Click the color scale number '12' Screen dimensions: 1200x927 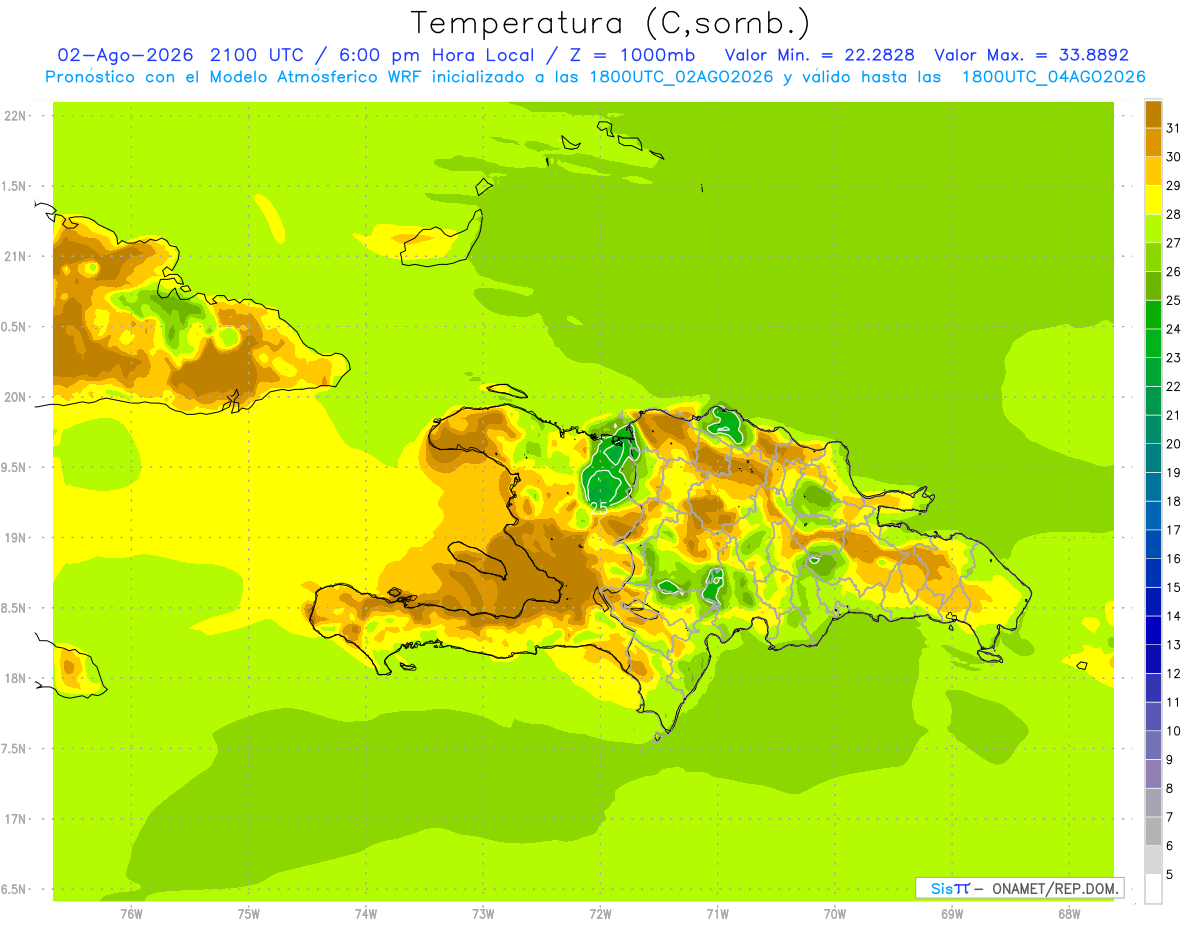1174,673
